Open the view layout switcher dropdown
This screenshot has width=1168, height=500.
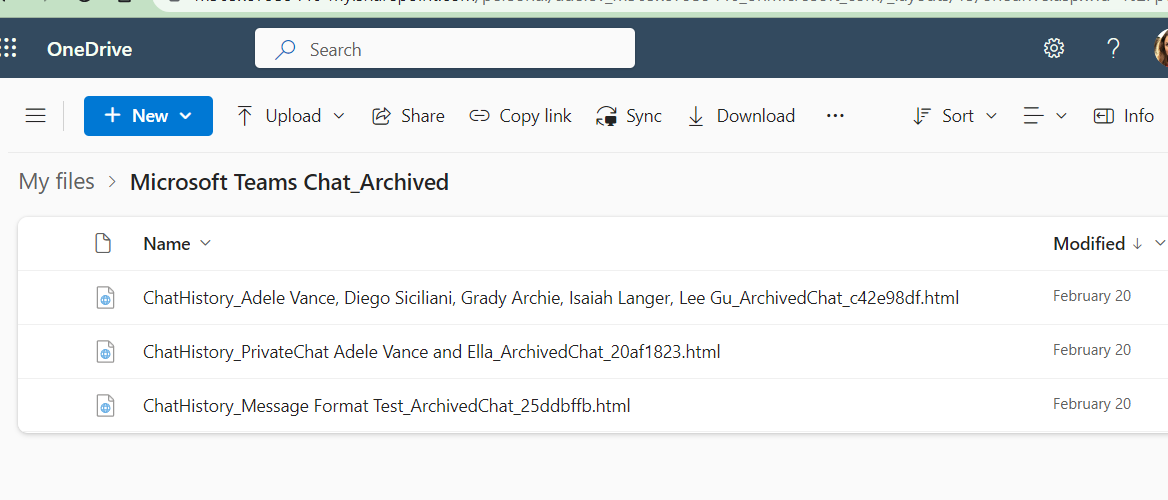point(1045,116)
